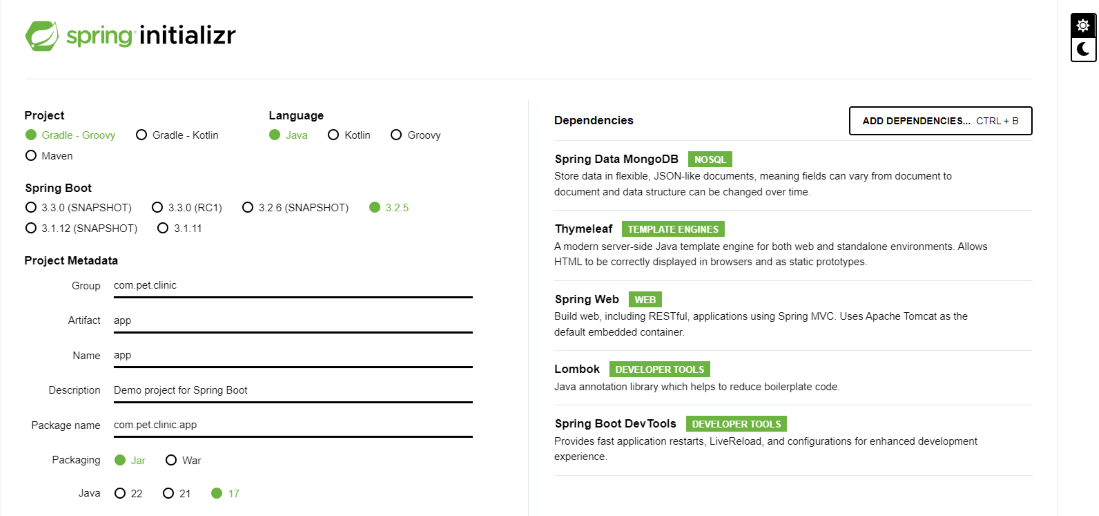Click the Group input field

tap(292, 286)
